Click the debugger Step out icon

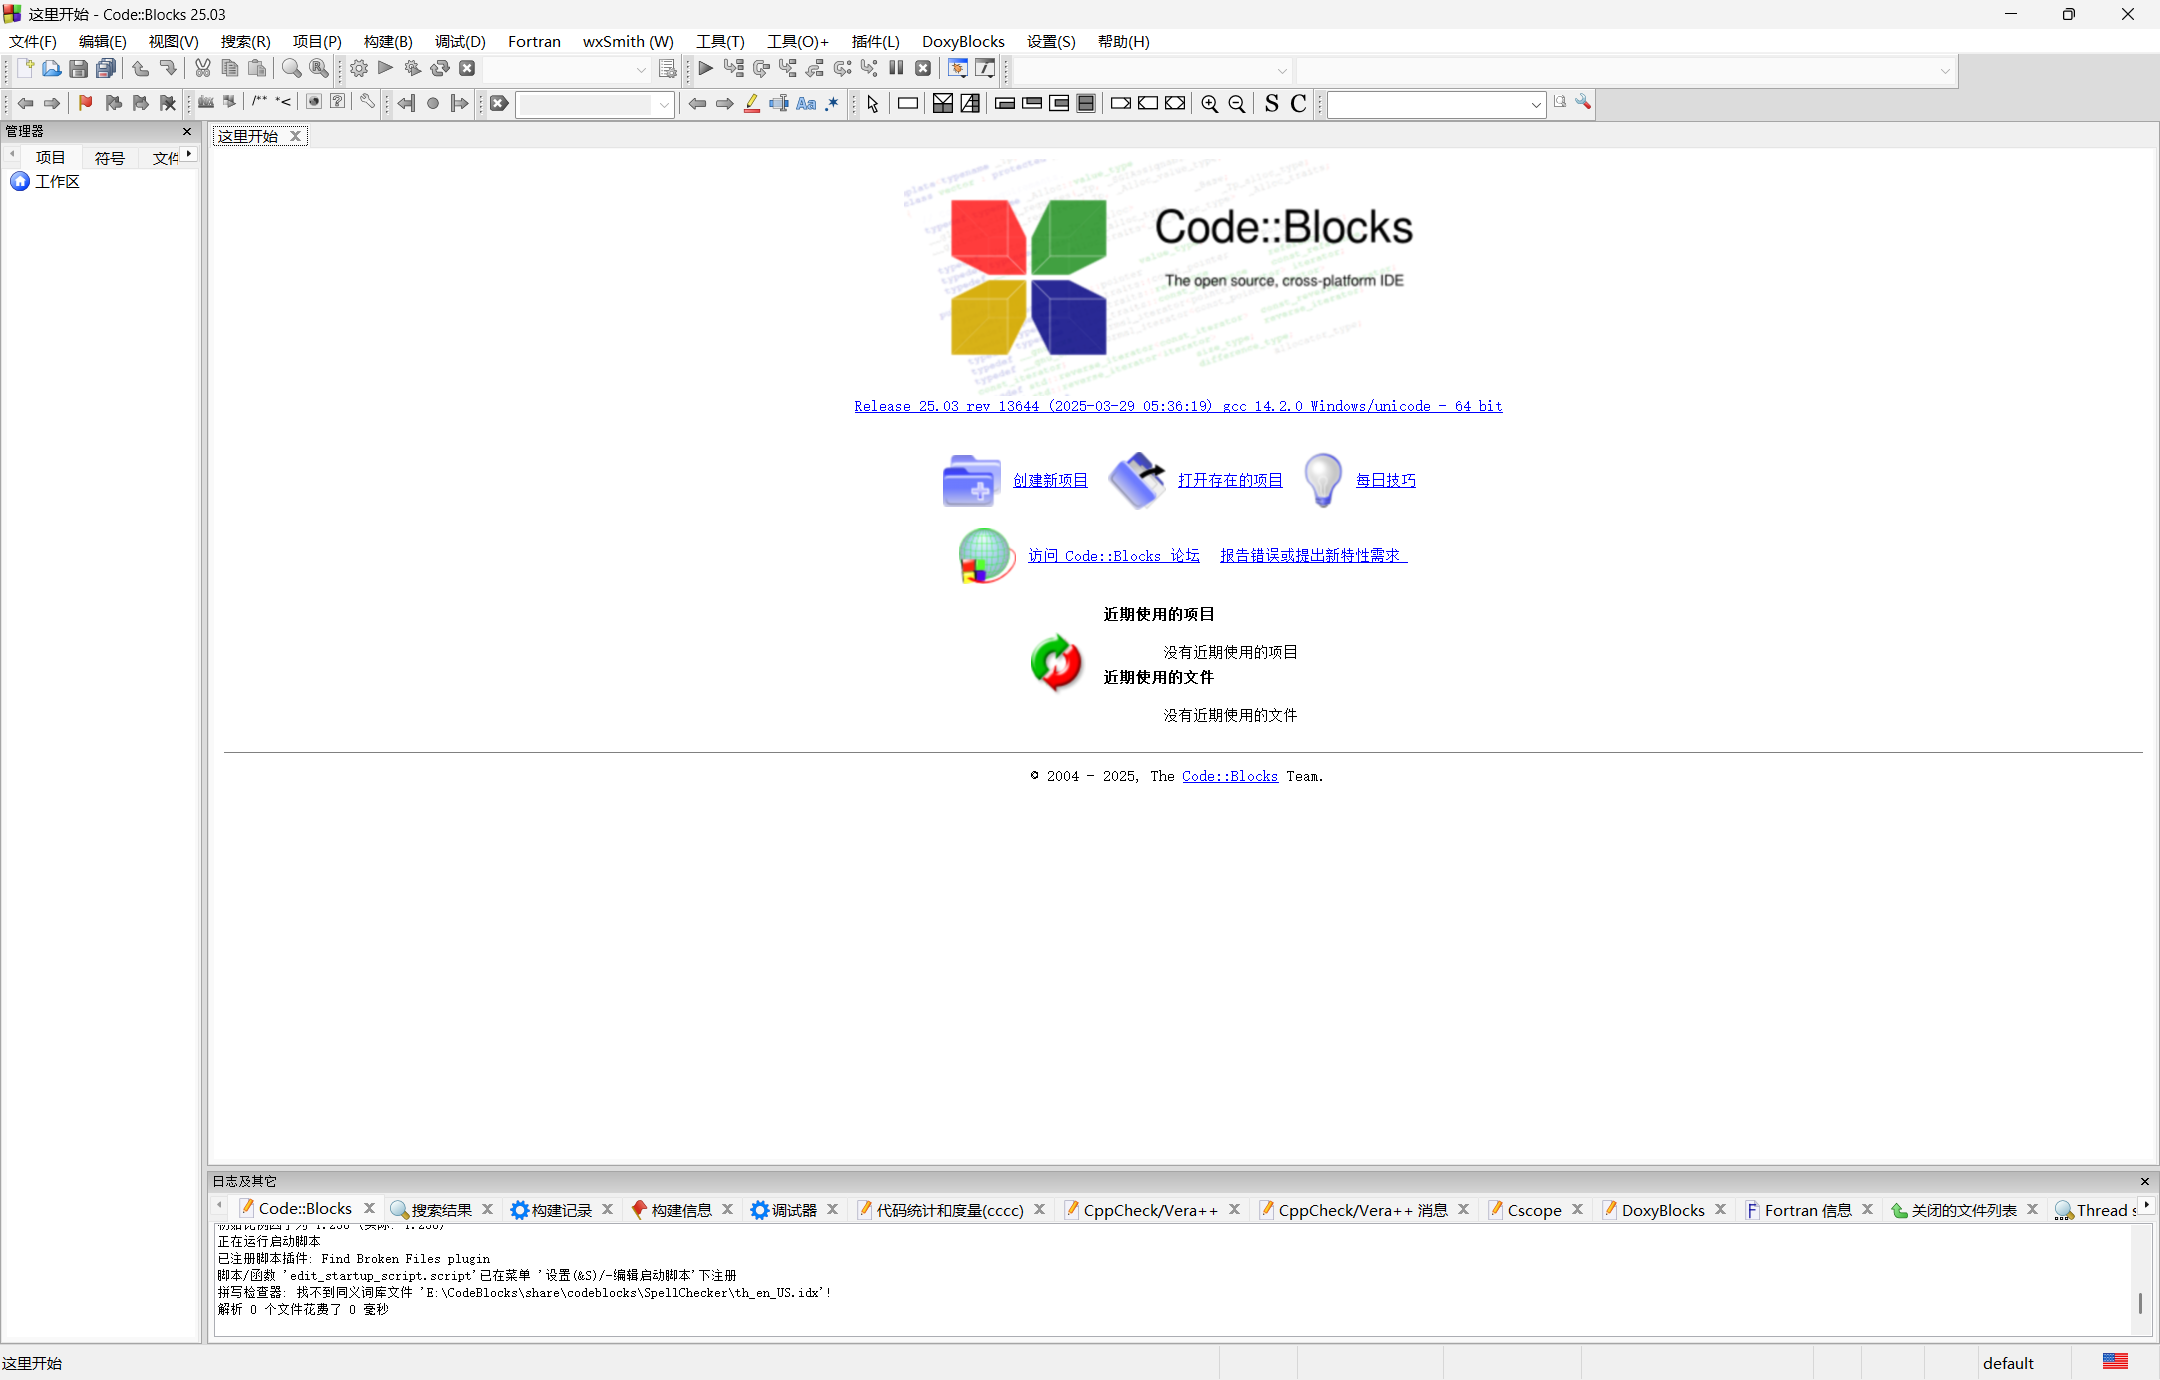pos(815,68)
